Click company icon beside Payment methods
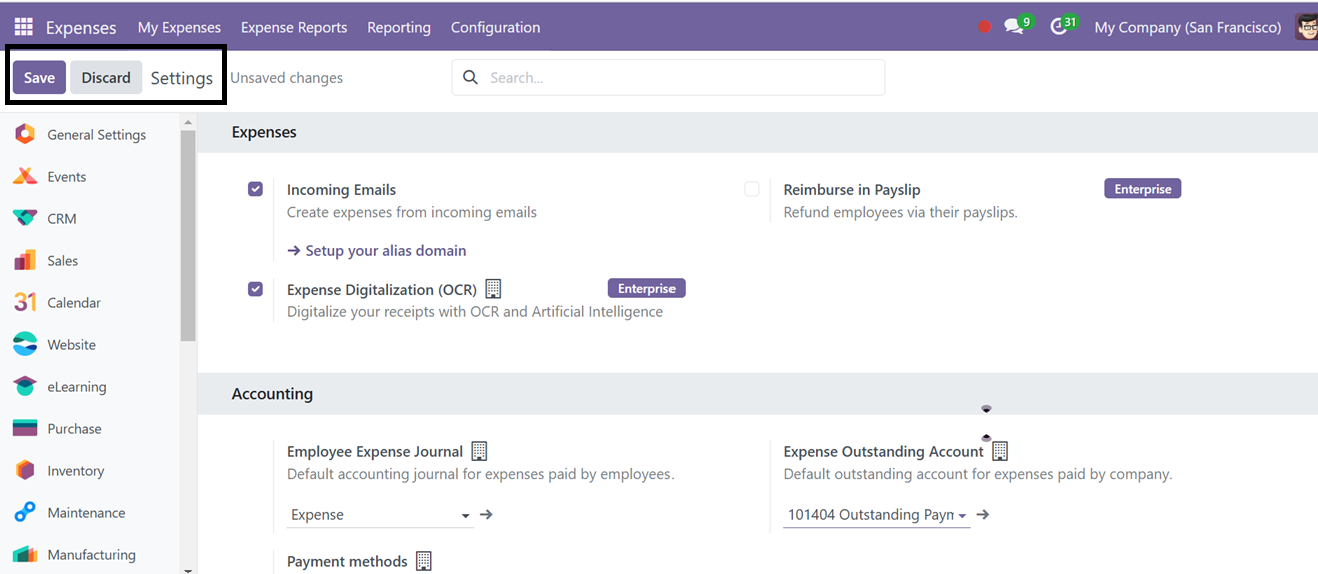The width and height of the screenshot is (1318, 574). pos(424,561)
